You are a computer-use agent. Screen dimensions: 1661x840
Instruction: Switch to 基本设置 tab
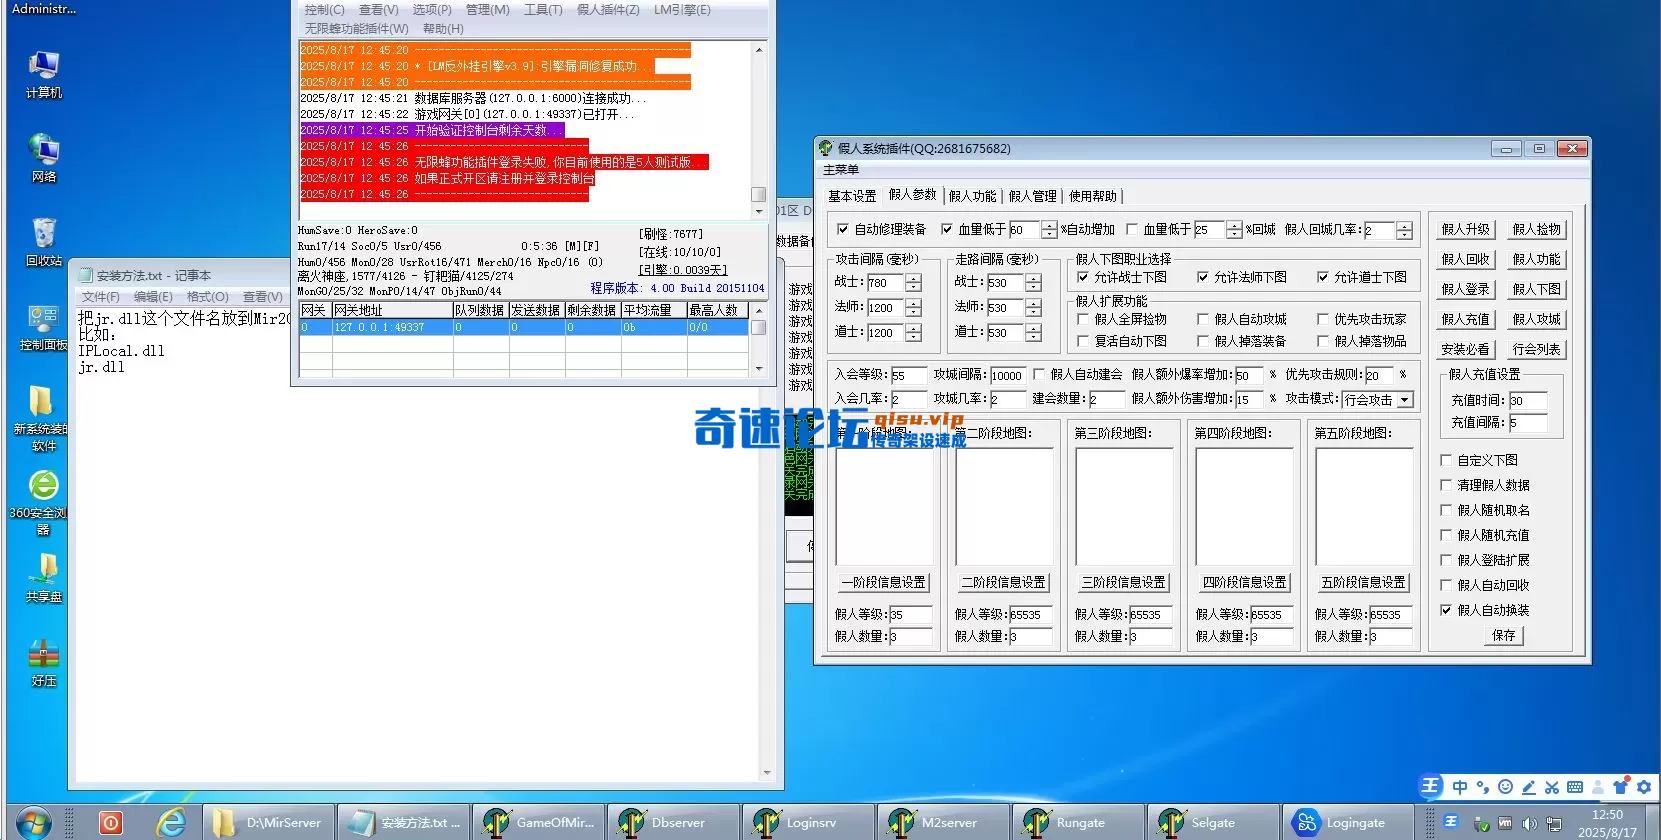point(852,196)
